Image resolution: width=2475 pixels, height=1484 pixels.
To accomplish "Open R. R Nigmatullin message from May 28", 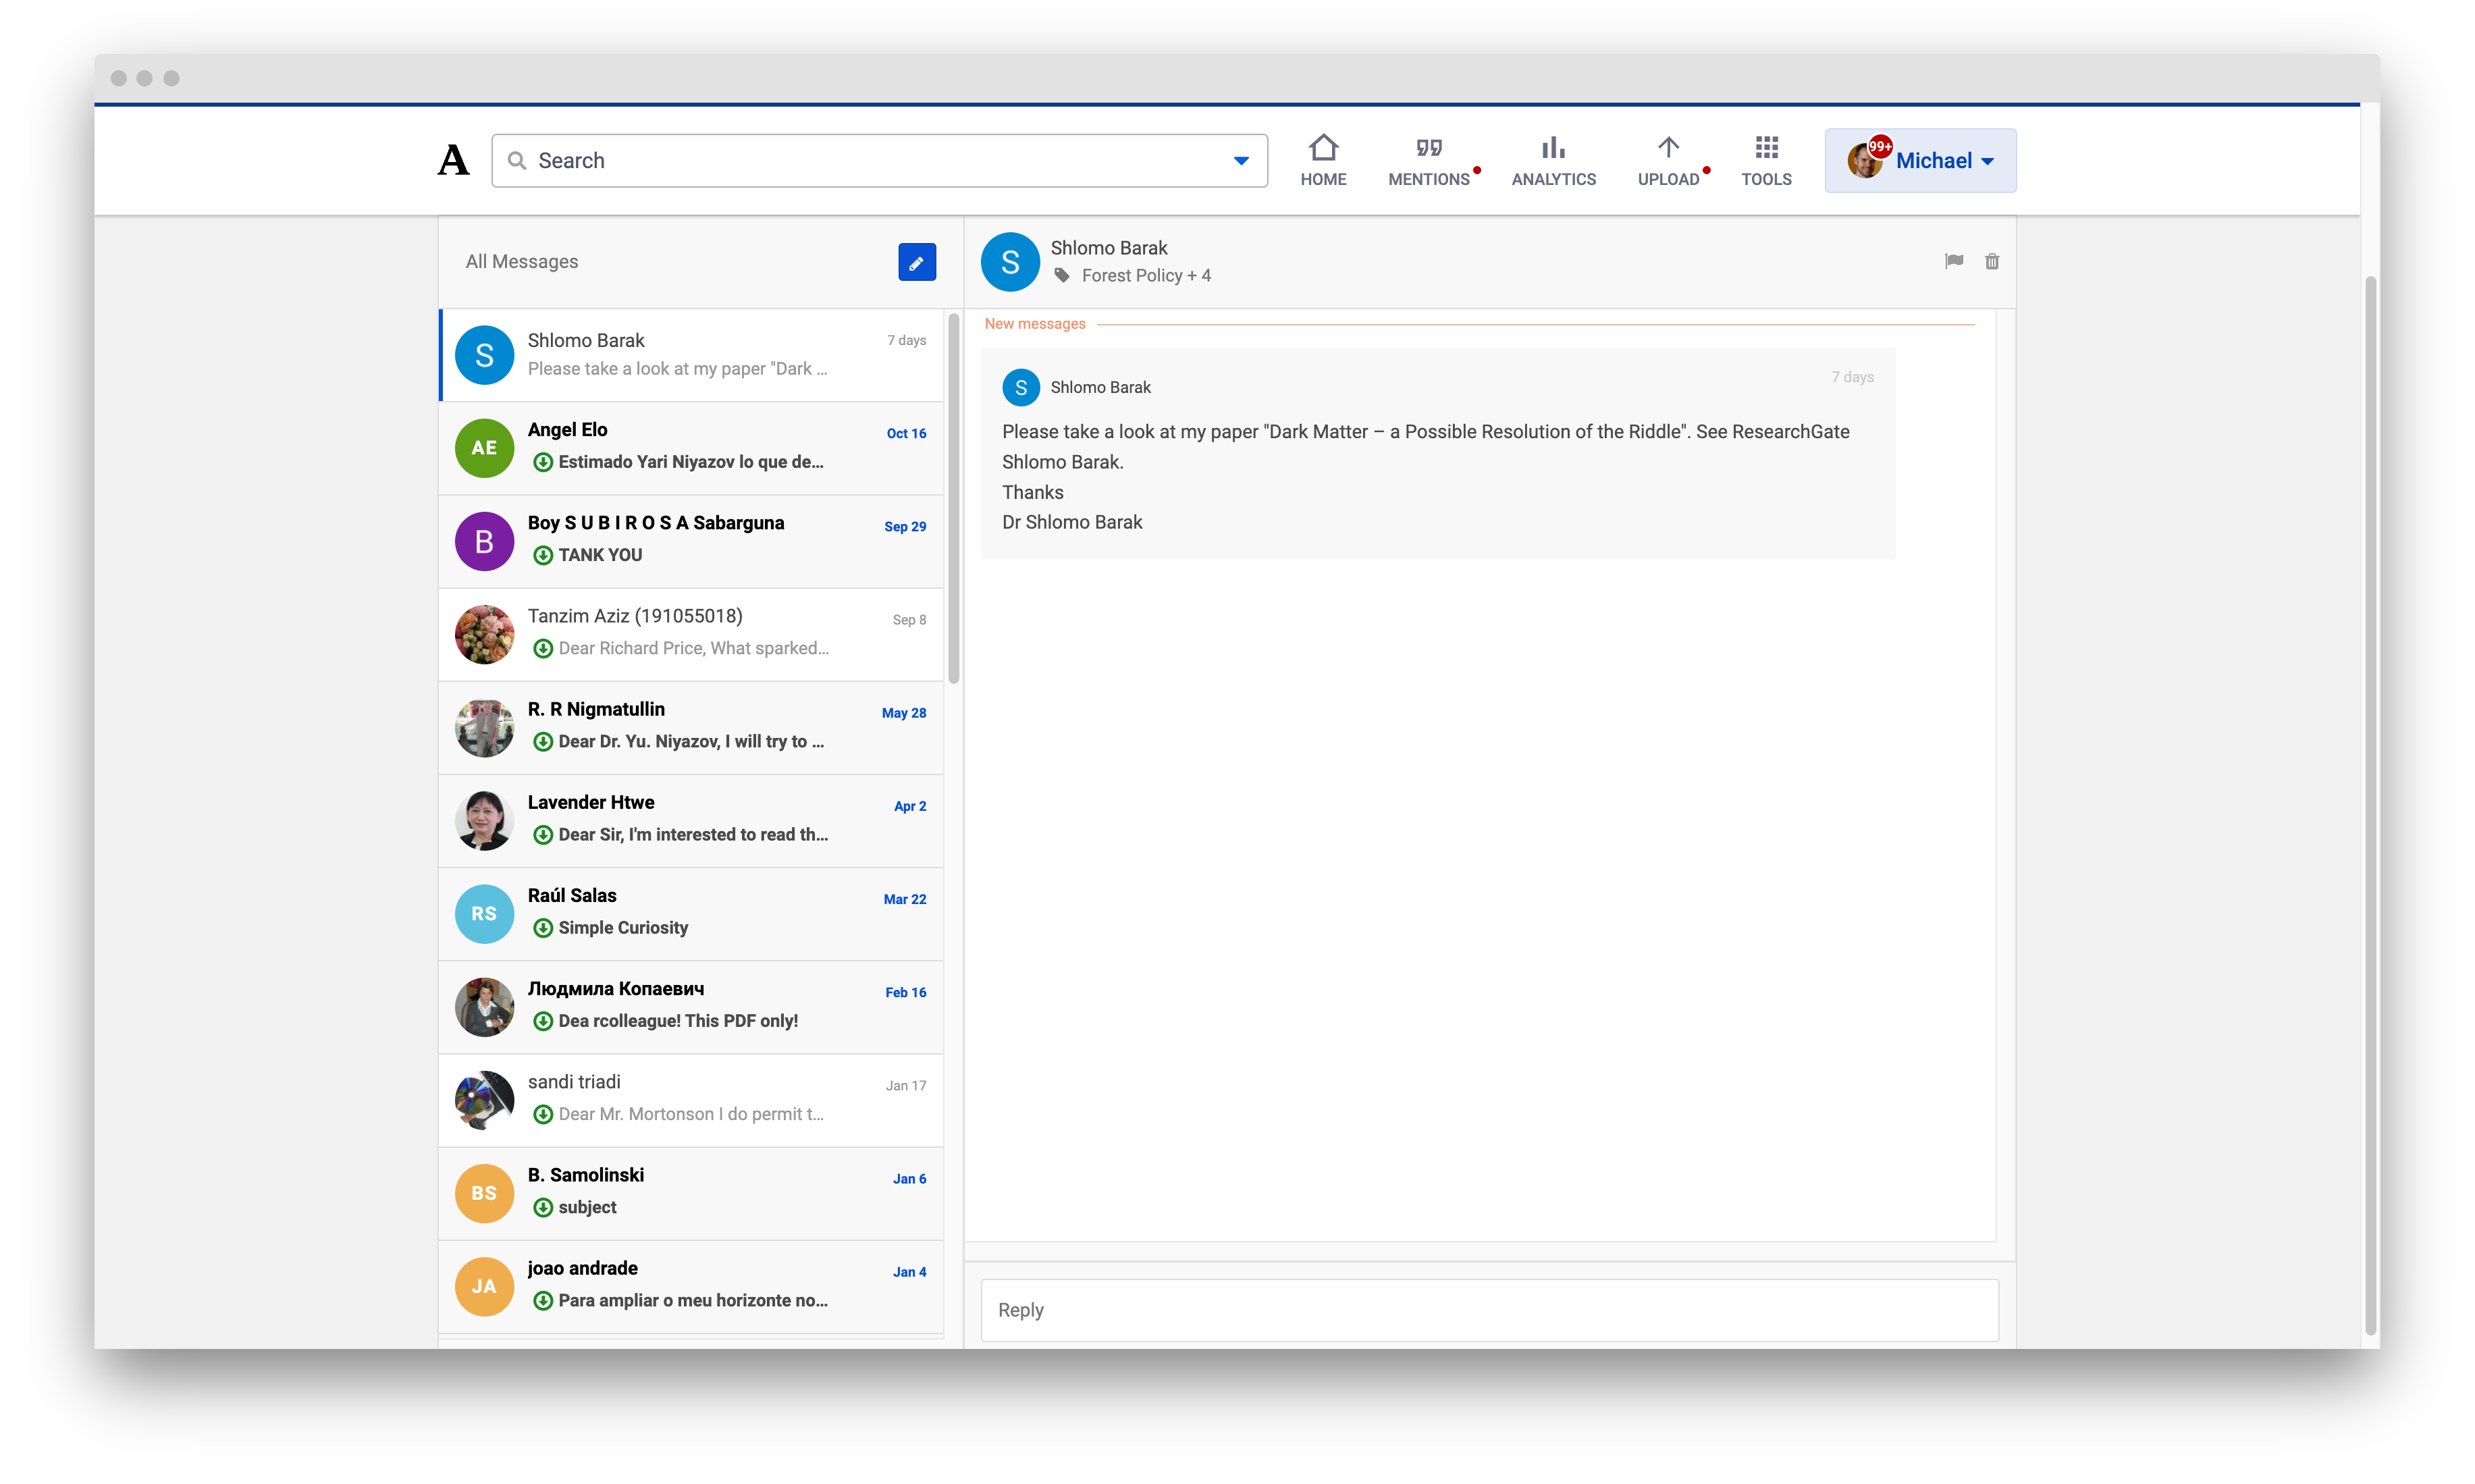I will tap(691, 727).
